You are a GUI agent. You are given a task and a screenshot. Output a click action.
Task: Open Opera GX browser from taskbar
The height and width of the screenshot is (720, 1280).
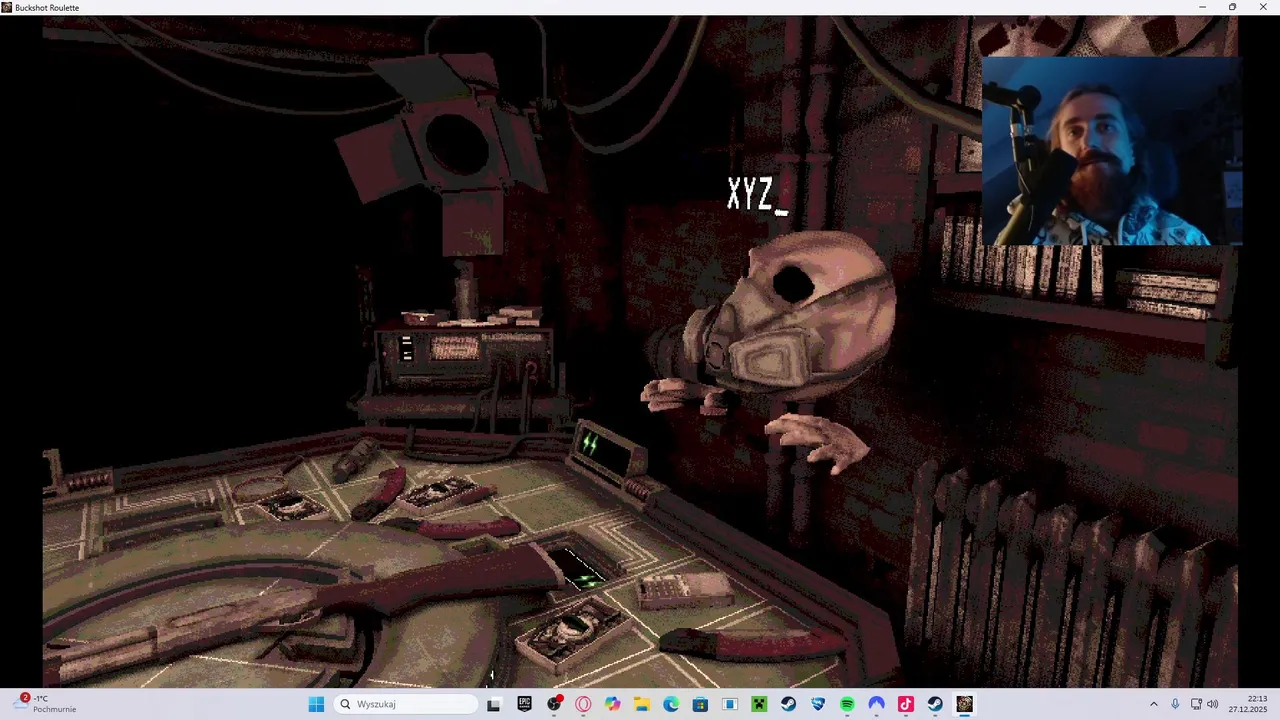[x=583, y=704]
